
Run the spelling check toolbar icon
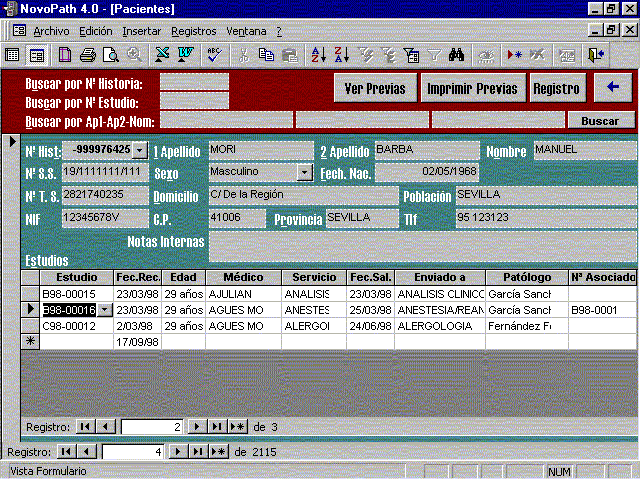coord(214,55)
